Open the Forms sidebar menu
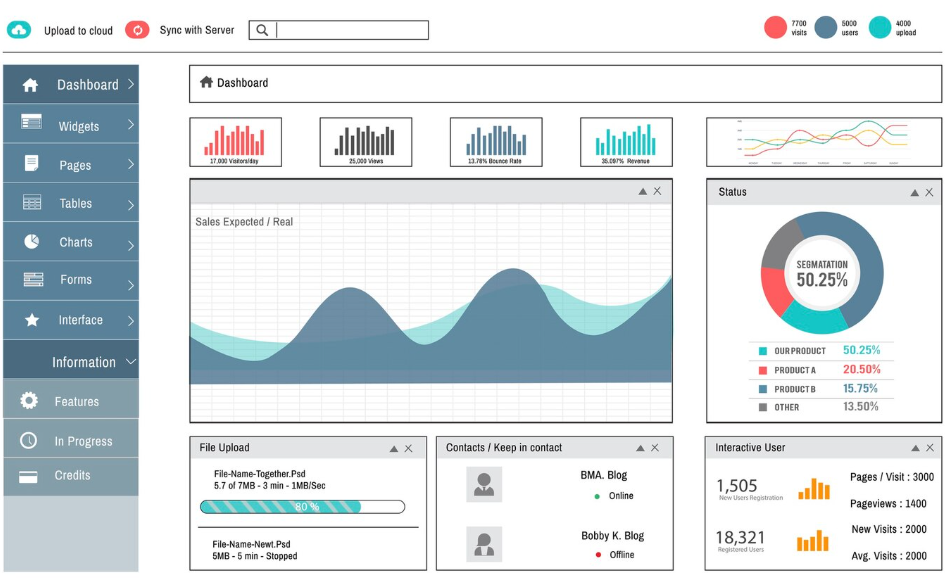The width and height of the screenshot is (950, 580). pos(71,280)
